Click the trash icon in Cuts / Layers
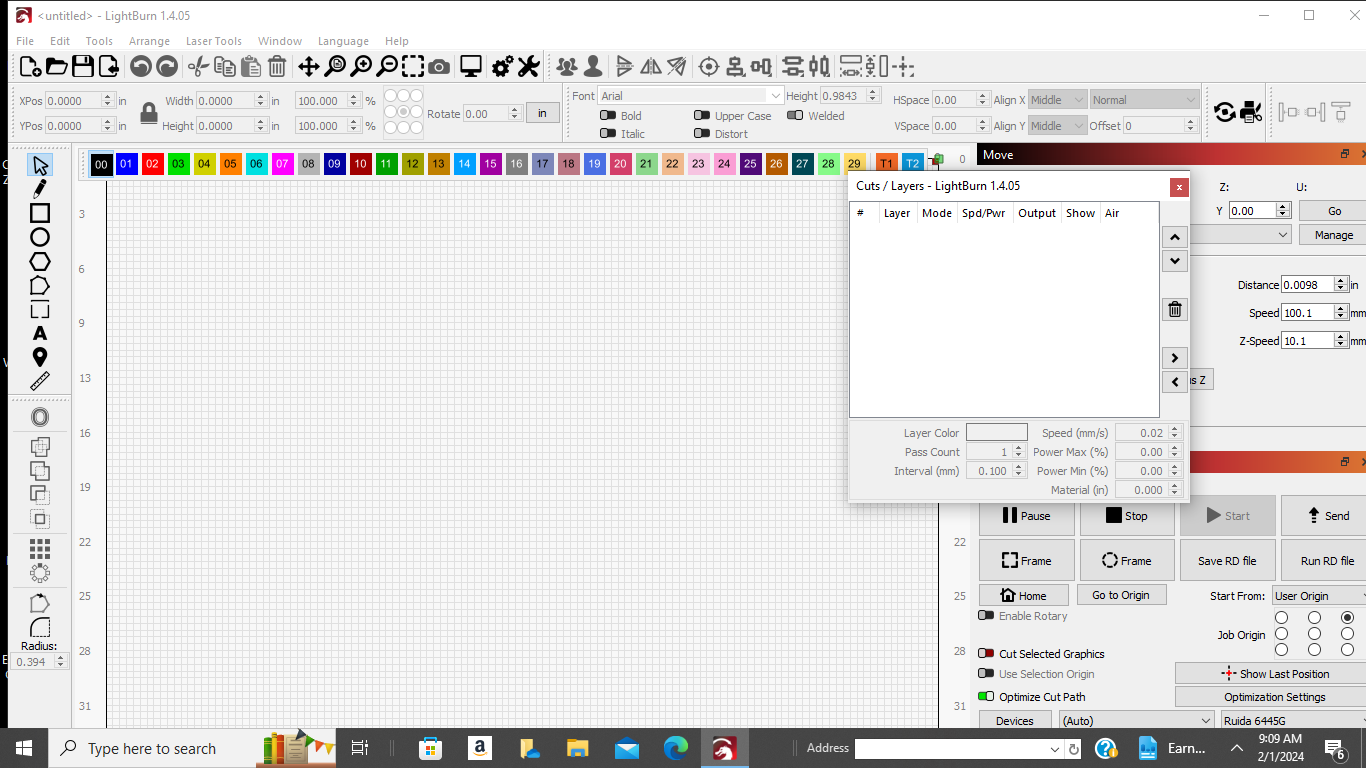Screen dimensions: 1366x768 coord(1175,309)
